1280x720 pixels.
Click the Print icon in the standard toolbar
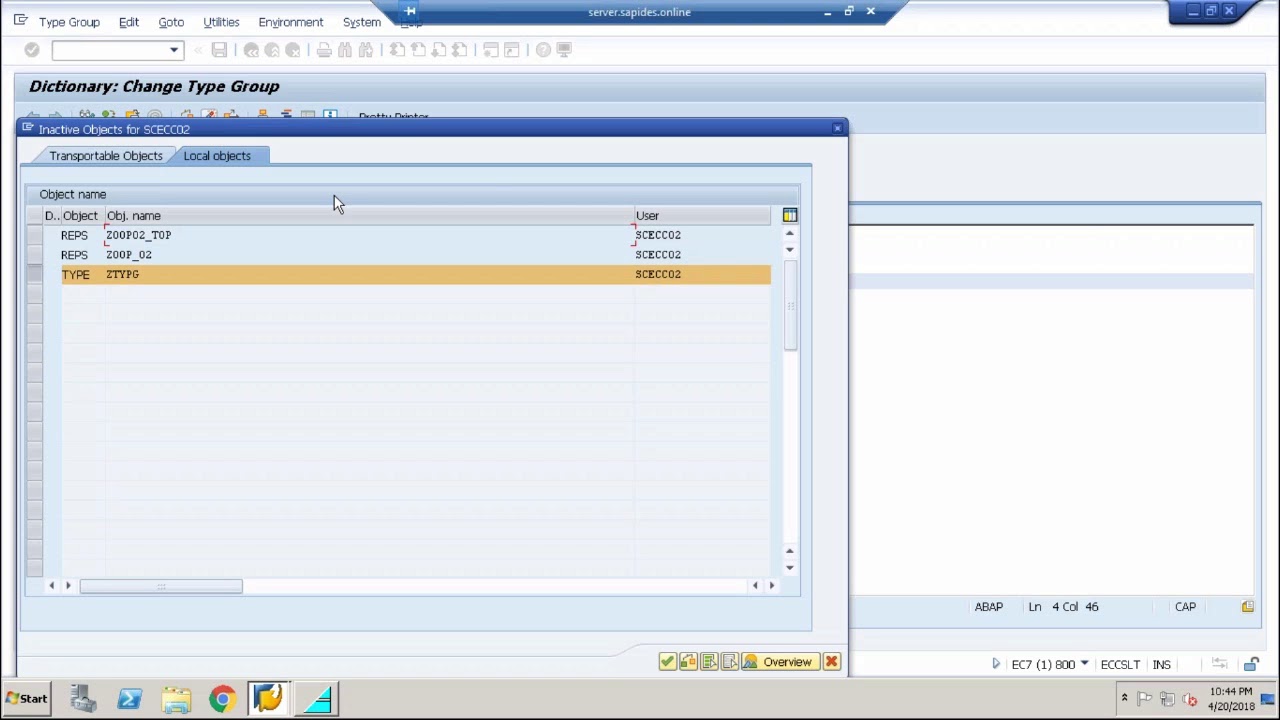pyautogui.click(x=324, y=50)
